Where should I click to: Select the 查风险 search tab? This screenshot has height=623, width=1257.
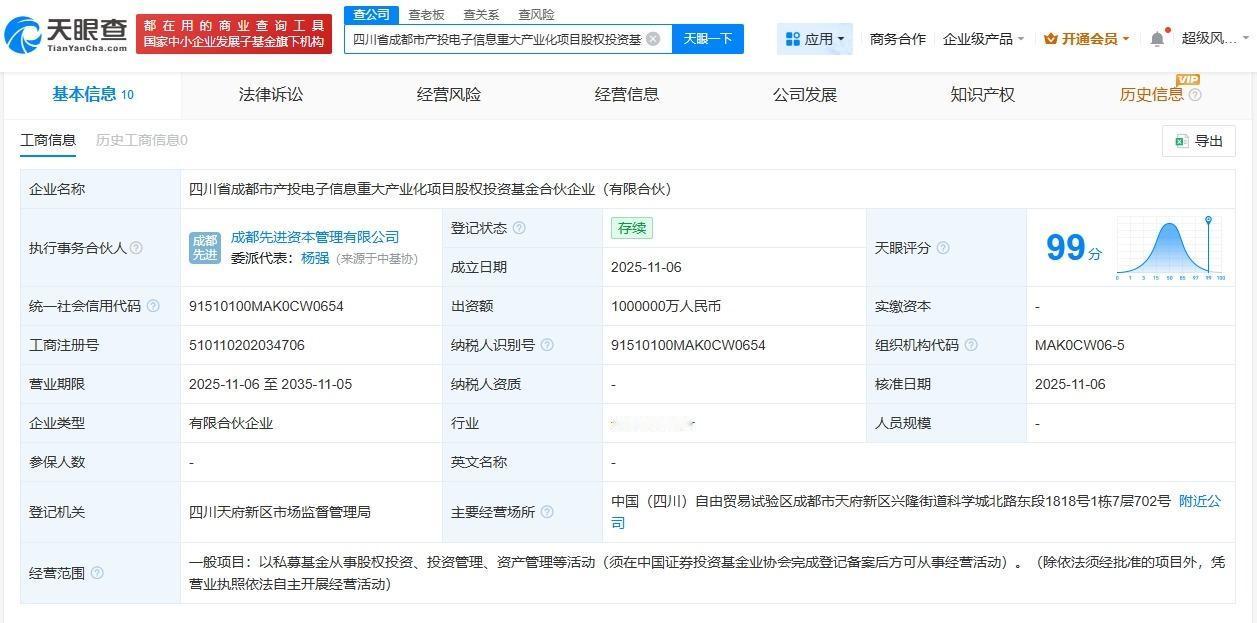coord(536,14)
